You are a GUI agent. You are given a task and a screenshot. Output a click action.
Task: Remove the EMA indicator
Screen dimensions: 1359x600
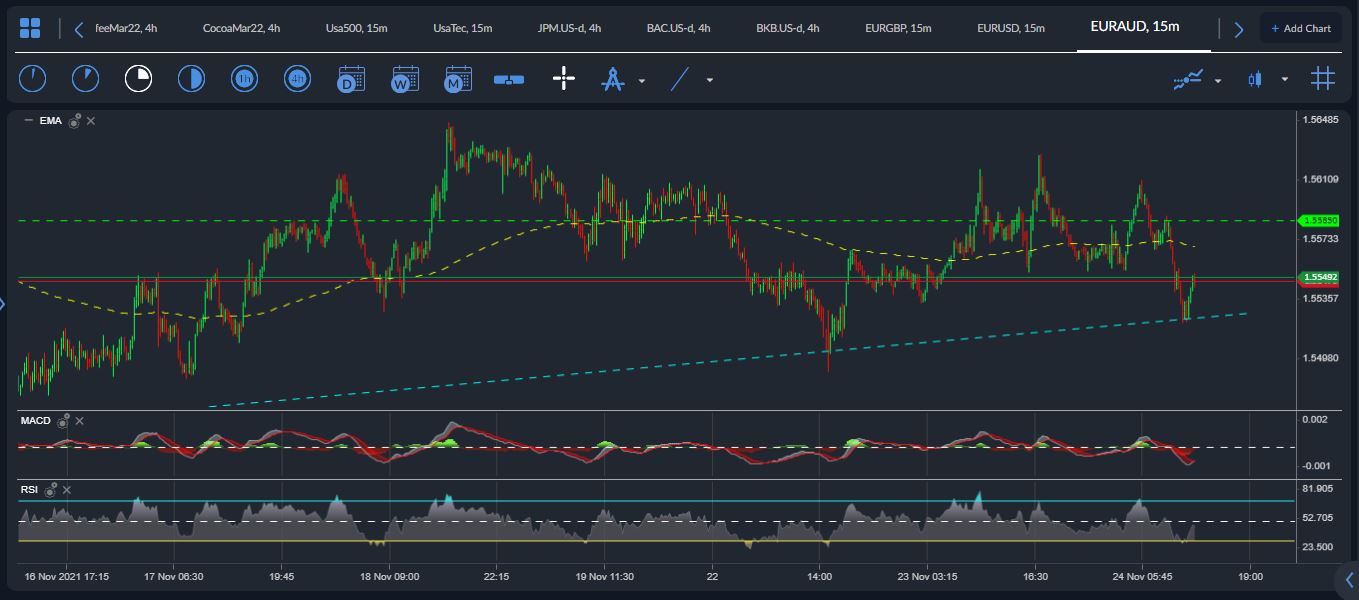pos(91,121)
